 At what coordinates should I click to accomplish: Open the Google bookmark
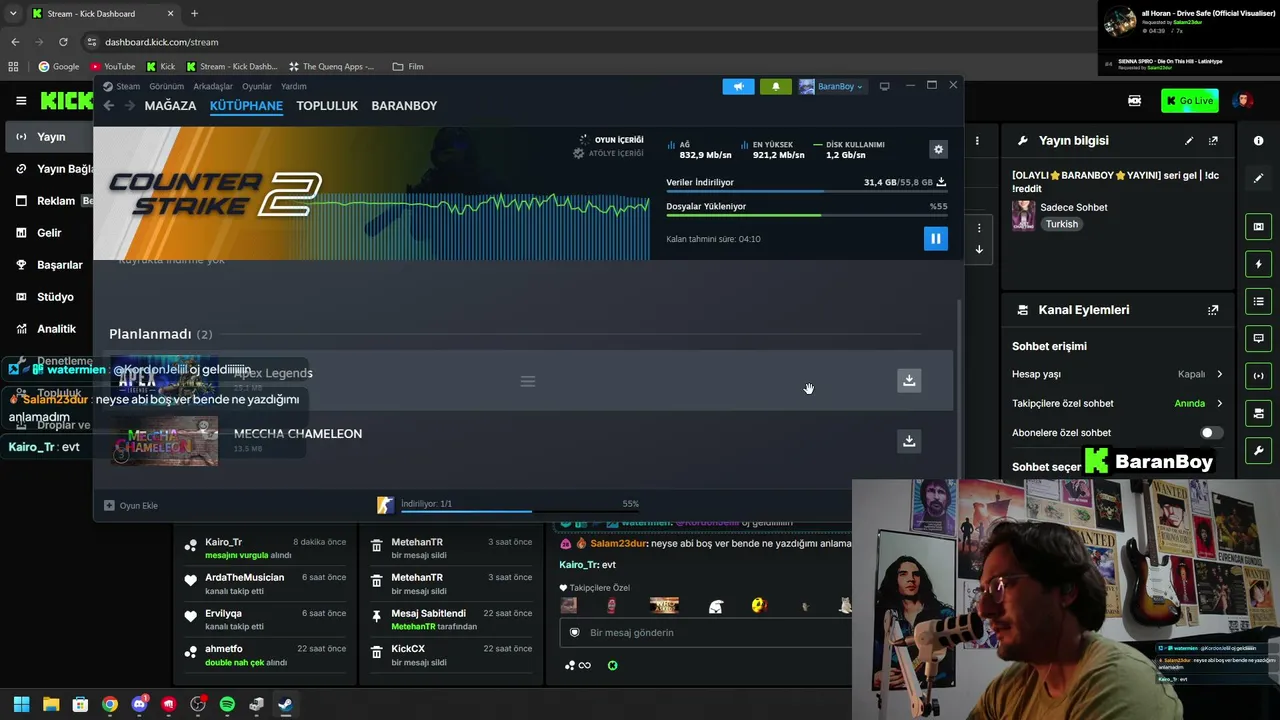(58, 67)
